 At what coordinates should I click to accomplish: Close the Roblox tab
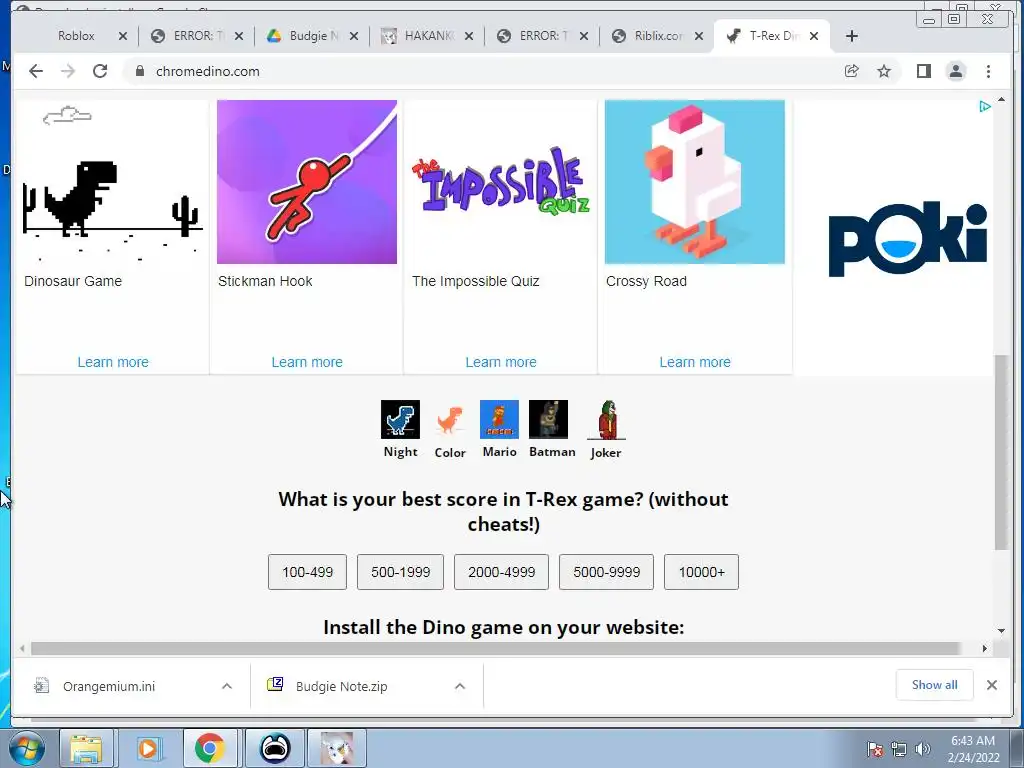pyautogui.click(x=123, y=36)
